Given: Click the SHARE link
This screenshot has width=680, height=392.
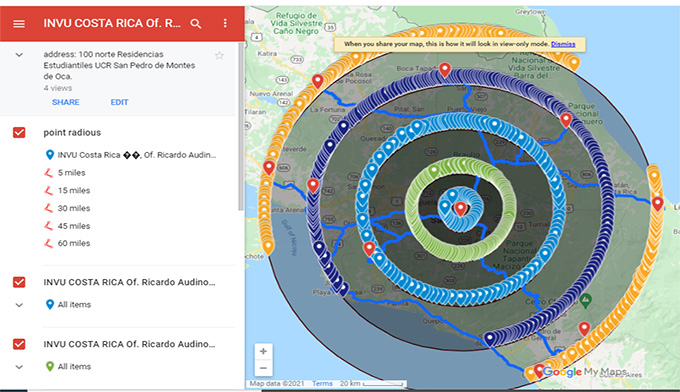Looking at the screenshot, I should pos(65,102).
